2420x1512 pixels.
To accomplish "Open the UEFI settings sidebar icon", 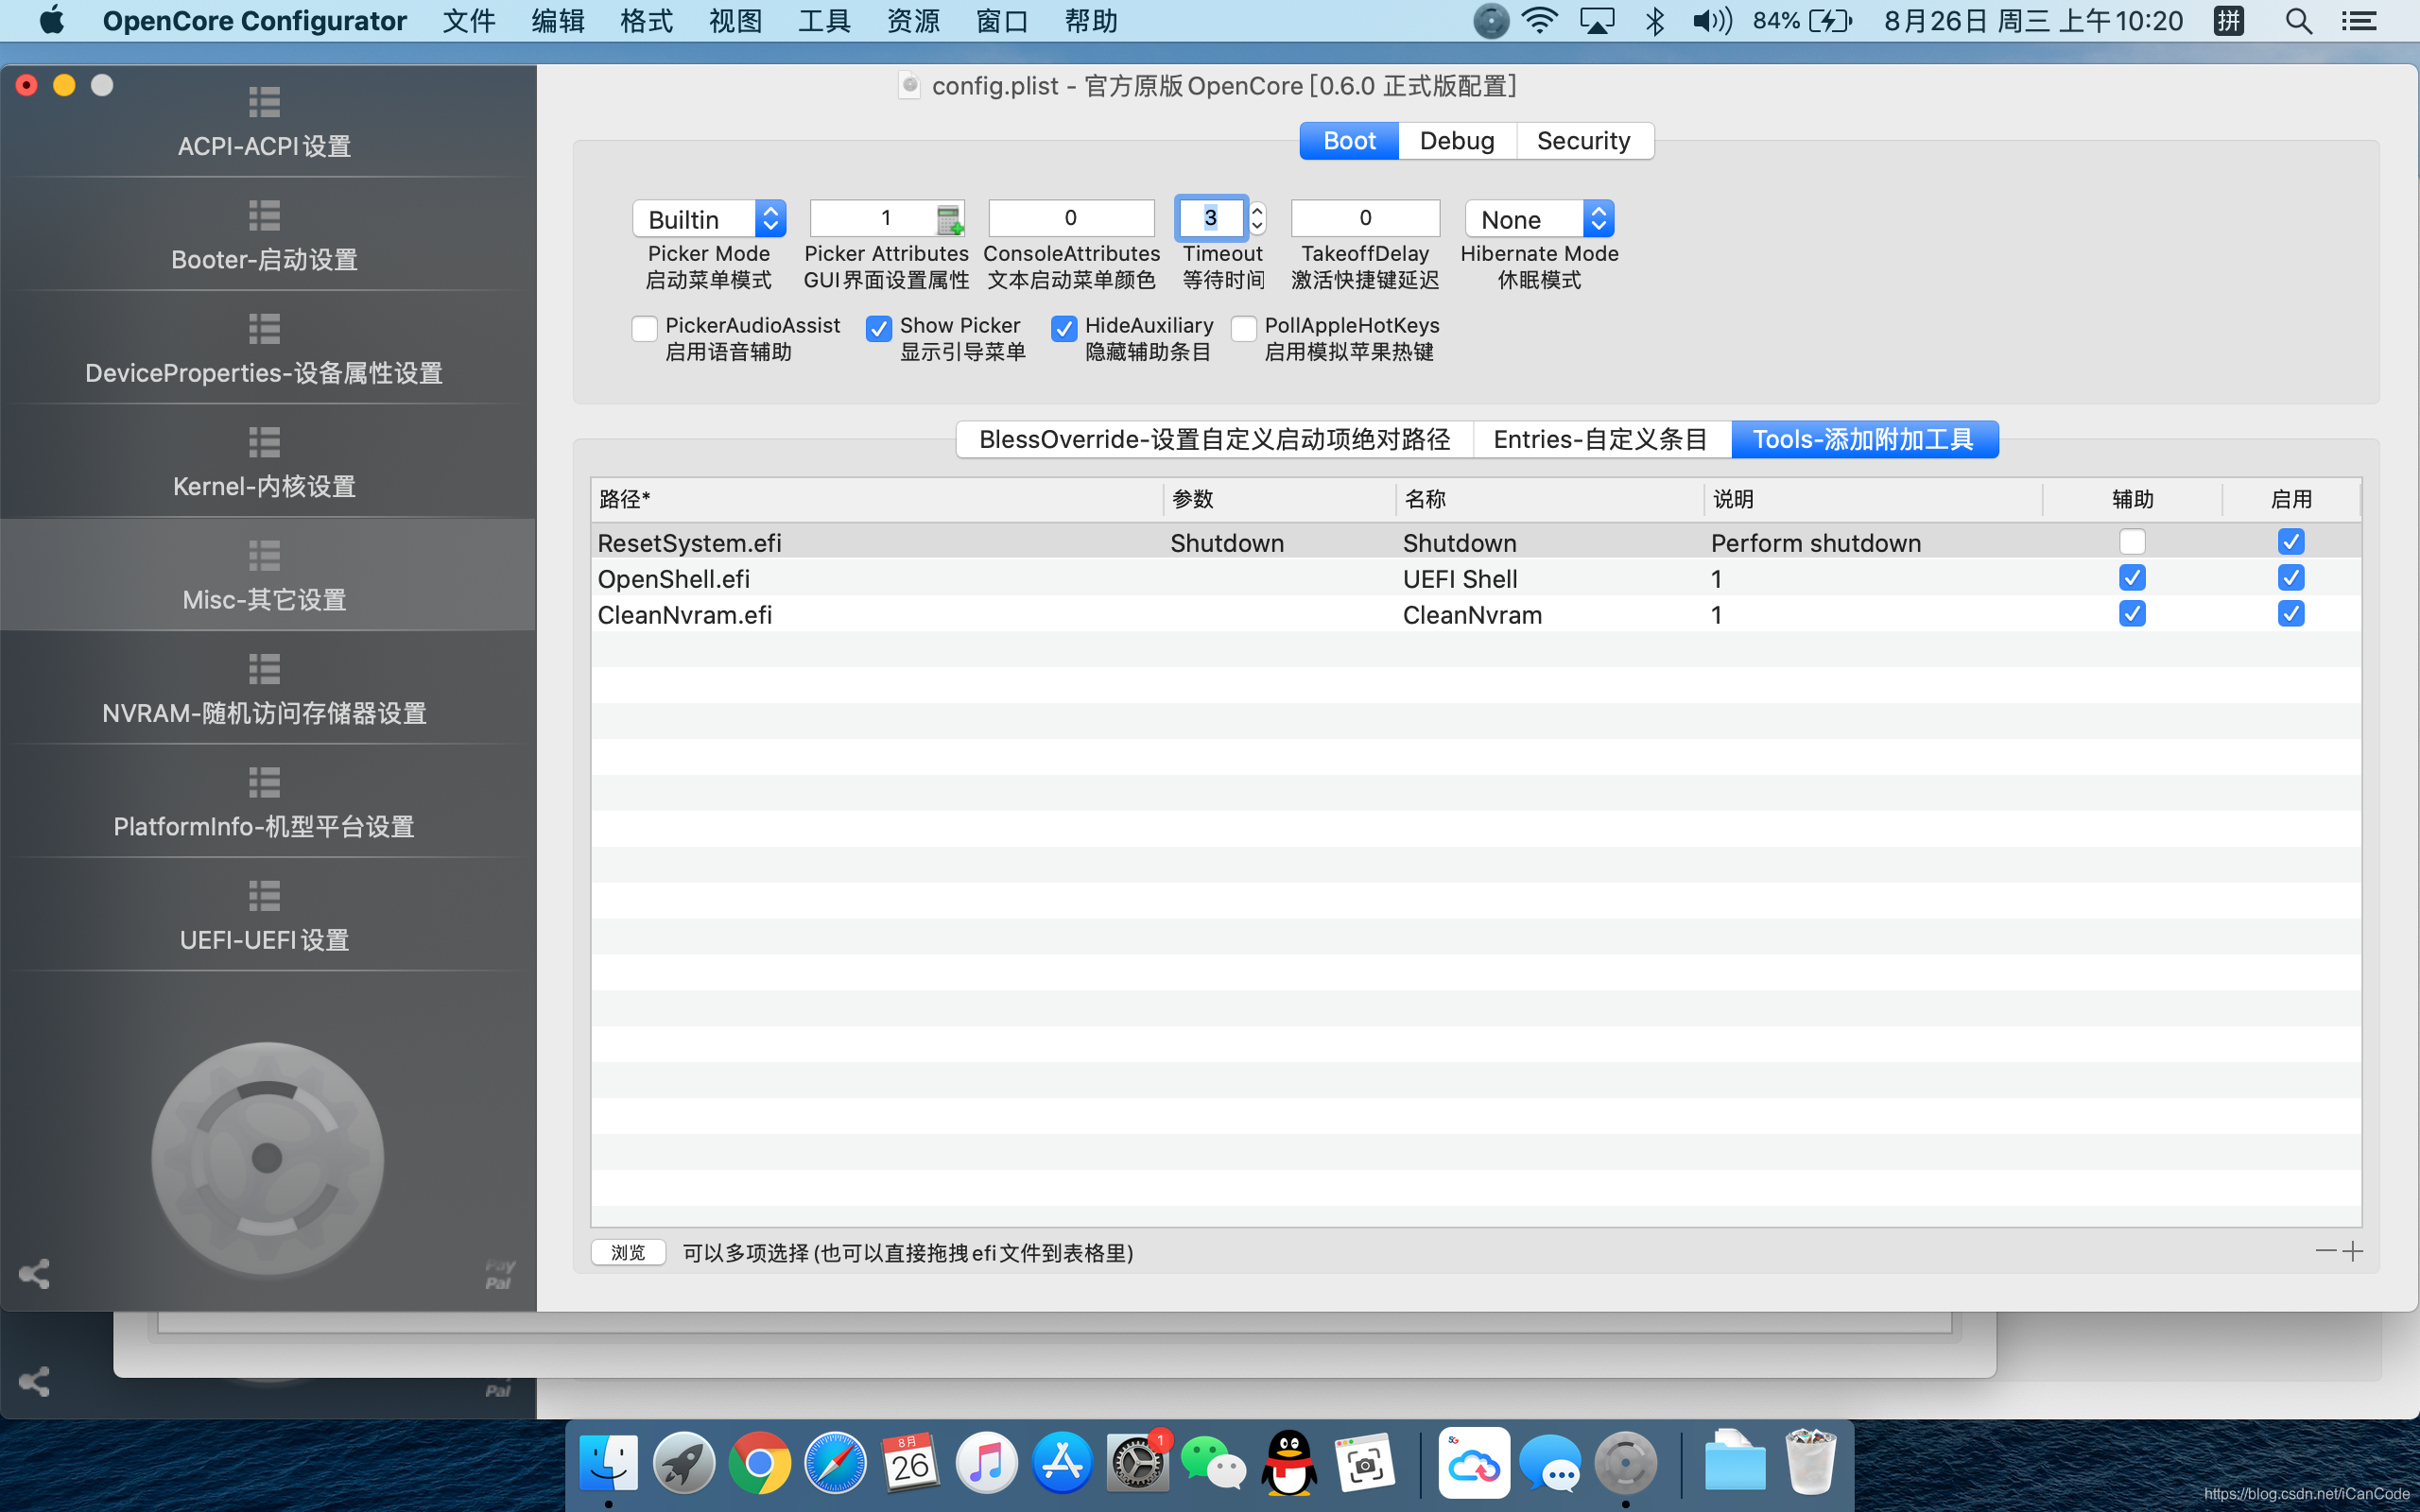I will click(x=264, y=895).
